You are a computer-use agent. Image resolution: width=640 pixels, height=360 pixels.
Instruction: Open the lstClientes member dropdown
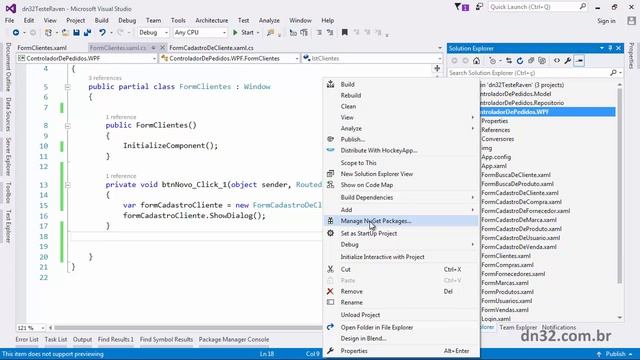(371, 58)
